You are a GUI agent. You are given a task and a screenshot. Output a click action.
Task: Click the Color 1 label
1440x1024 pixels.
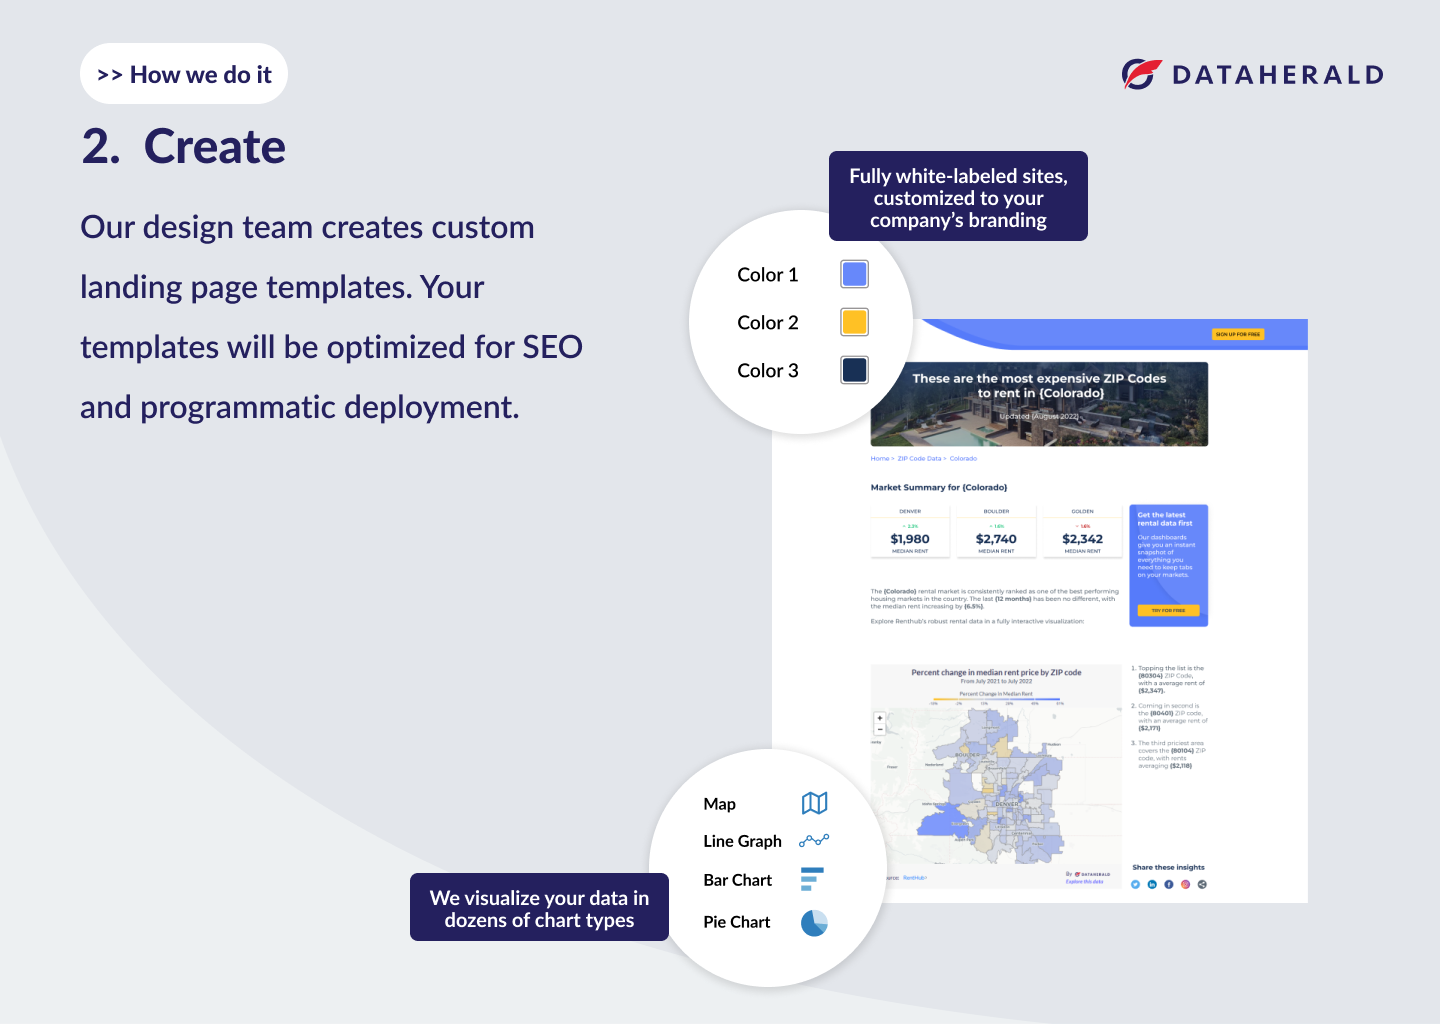(x=767, y=274)
